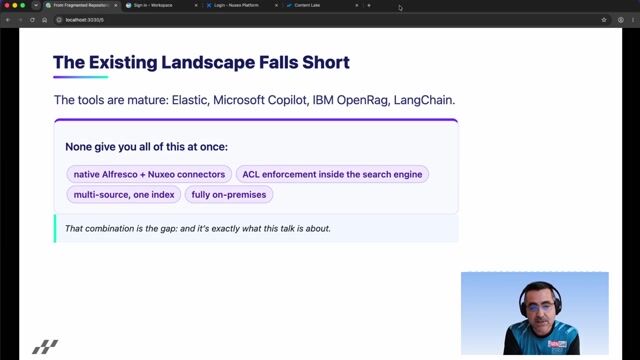Screen dimensions: 640x360
Task: Open the browser home icon
Action: click(44, 20)
